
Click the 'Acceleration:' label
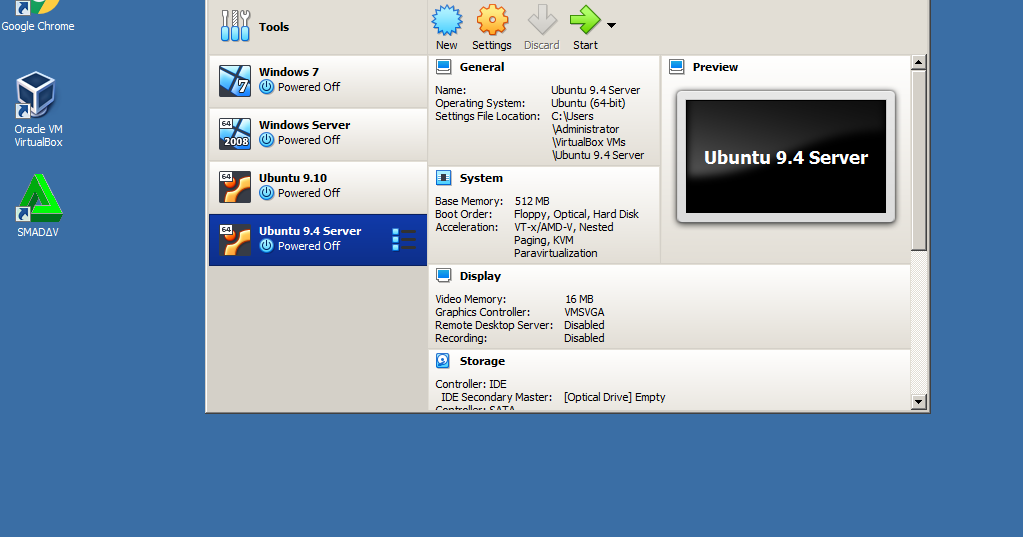click(x=466, y=227)
